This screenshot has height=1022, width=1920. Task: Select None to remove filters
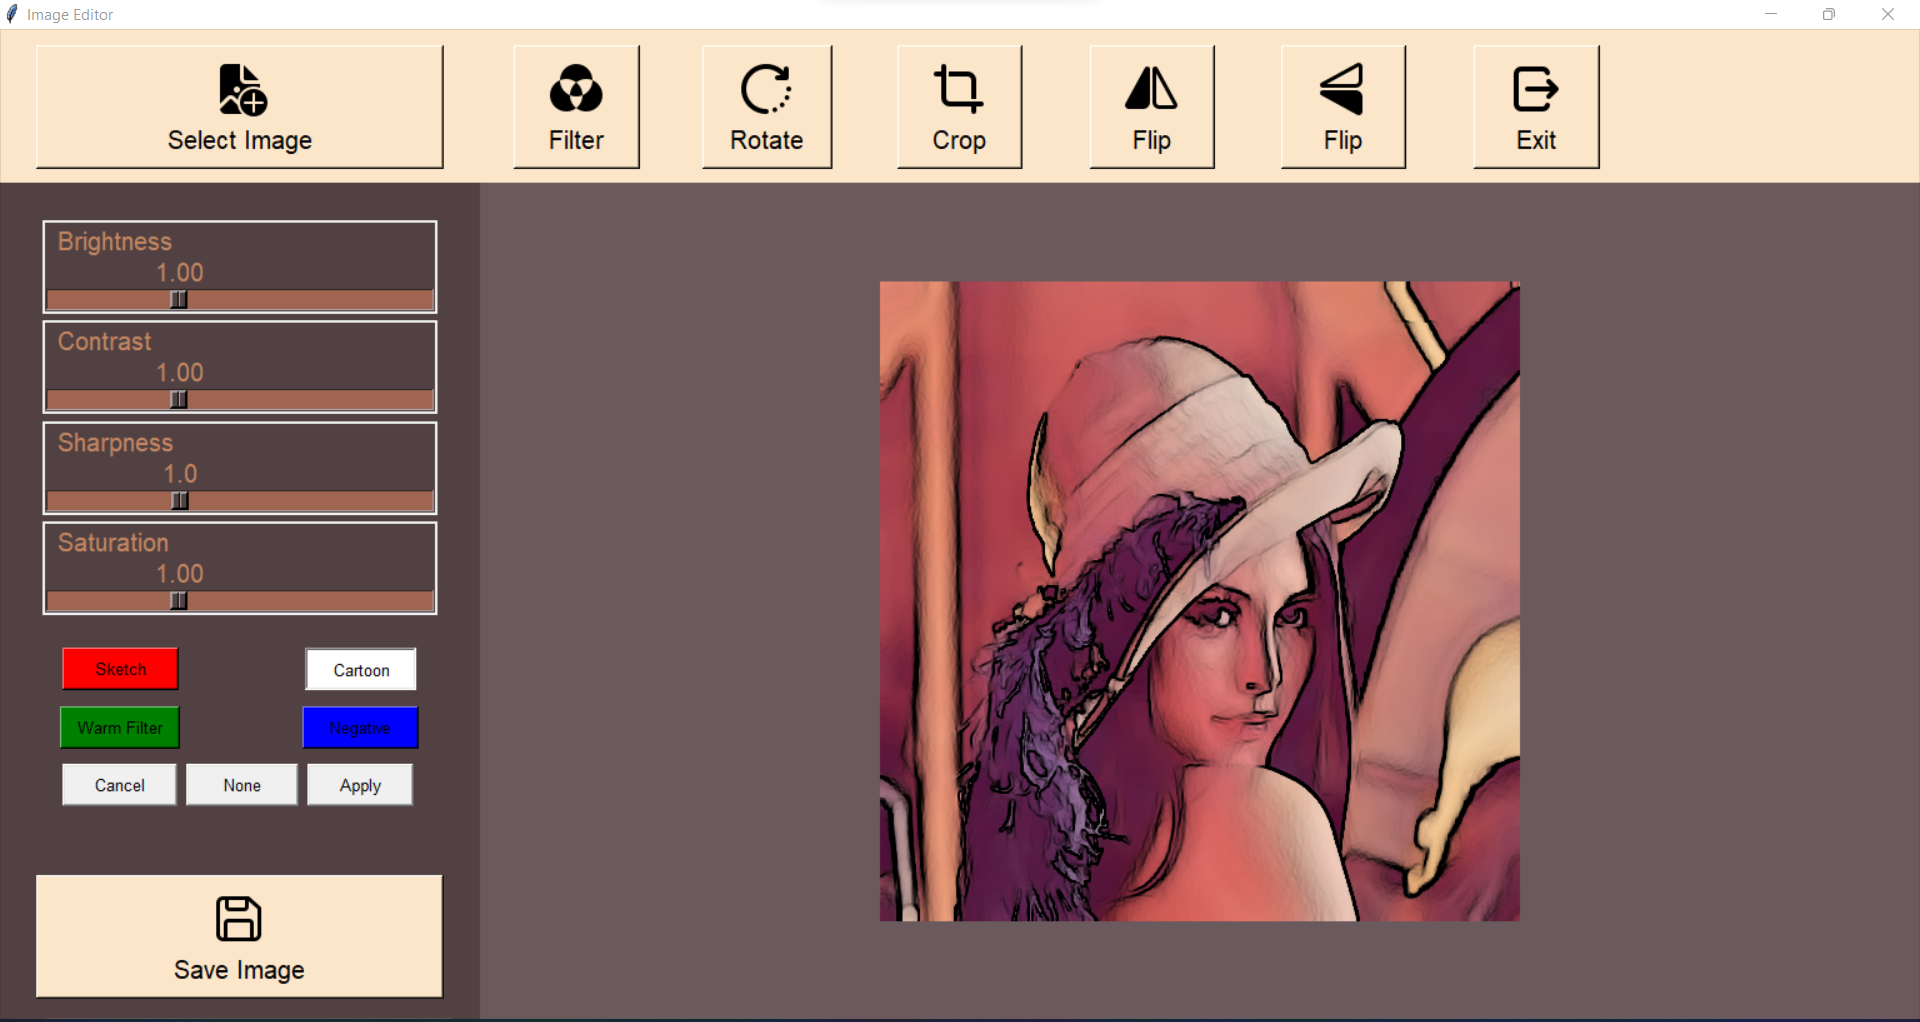pos(240,784)
